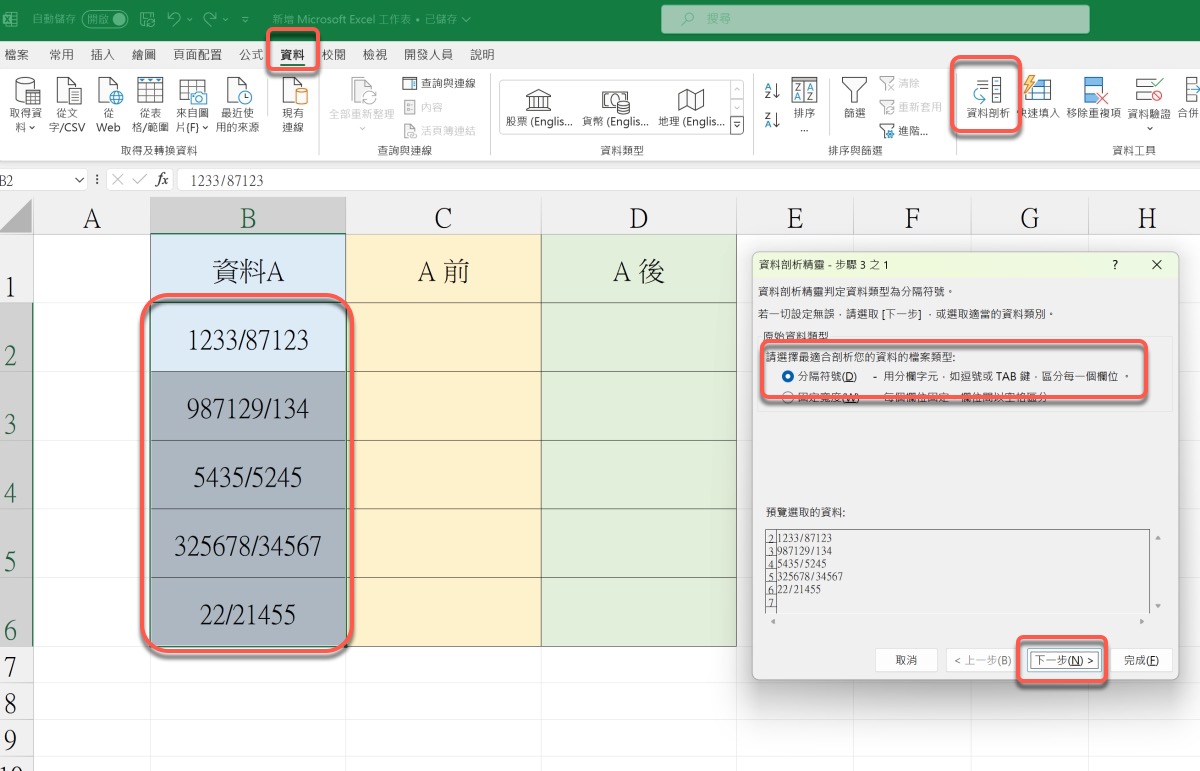Screen dimensions: 1200x771
Task: Select the Fixed width (固定寬度) radio button
Action: tap(788, 398)
